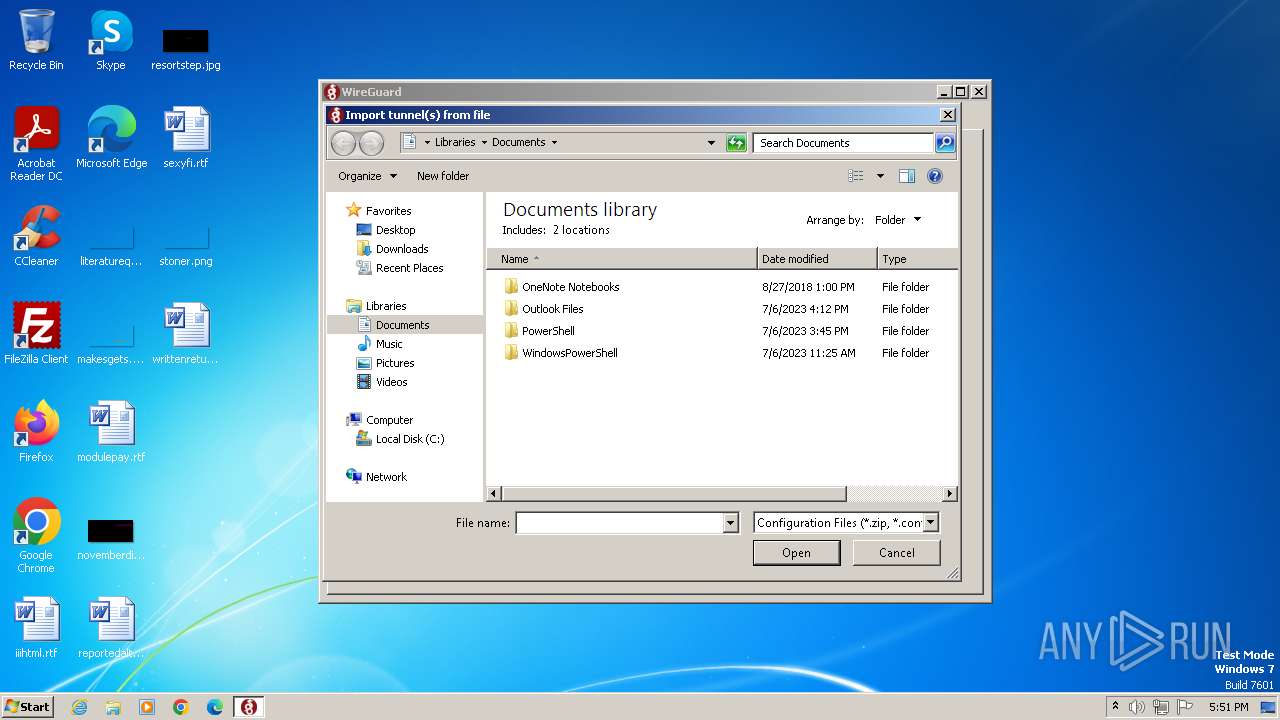This screenshot has height=720, width=1280.
Task: Select the sexyfi.rtf desktop file
Action: coord(186,138)
